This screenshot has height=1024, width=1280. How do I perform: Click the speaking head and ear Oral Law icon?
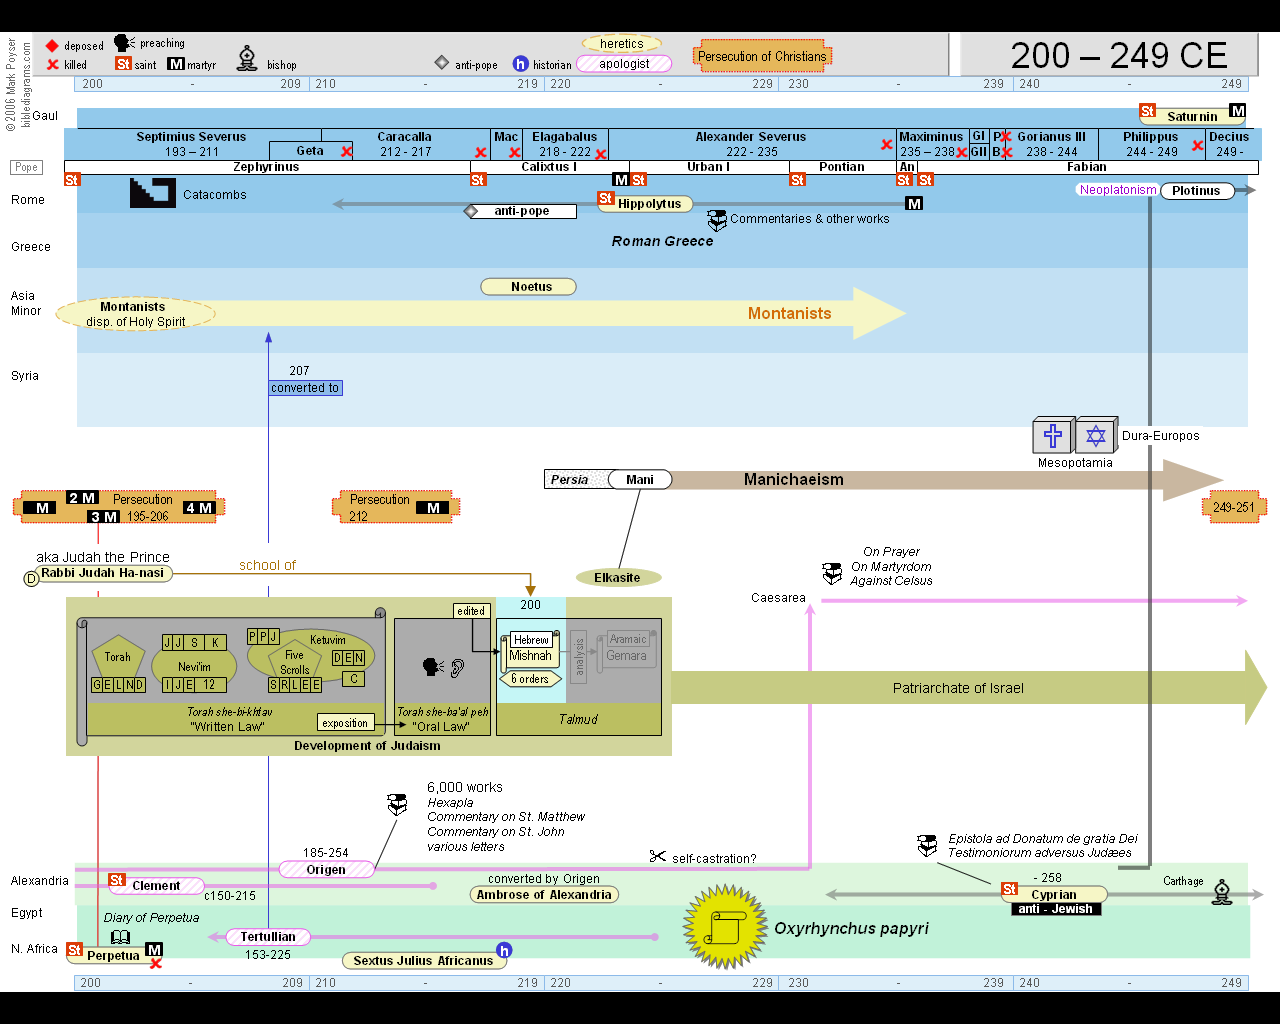pos(443,667)
